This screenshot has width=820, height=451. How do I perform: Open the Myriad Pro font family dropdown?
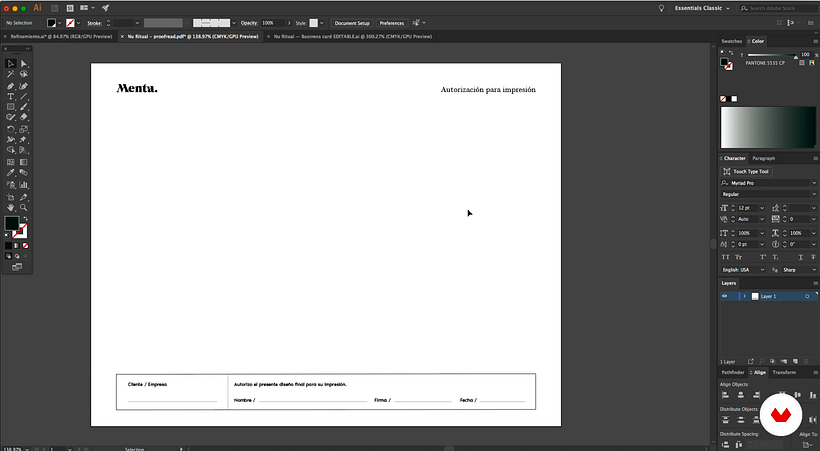tap(813, 183)
